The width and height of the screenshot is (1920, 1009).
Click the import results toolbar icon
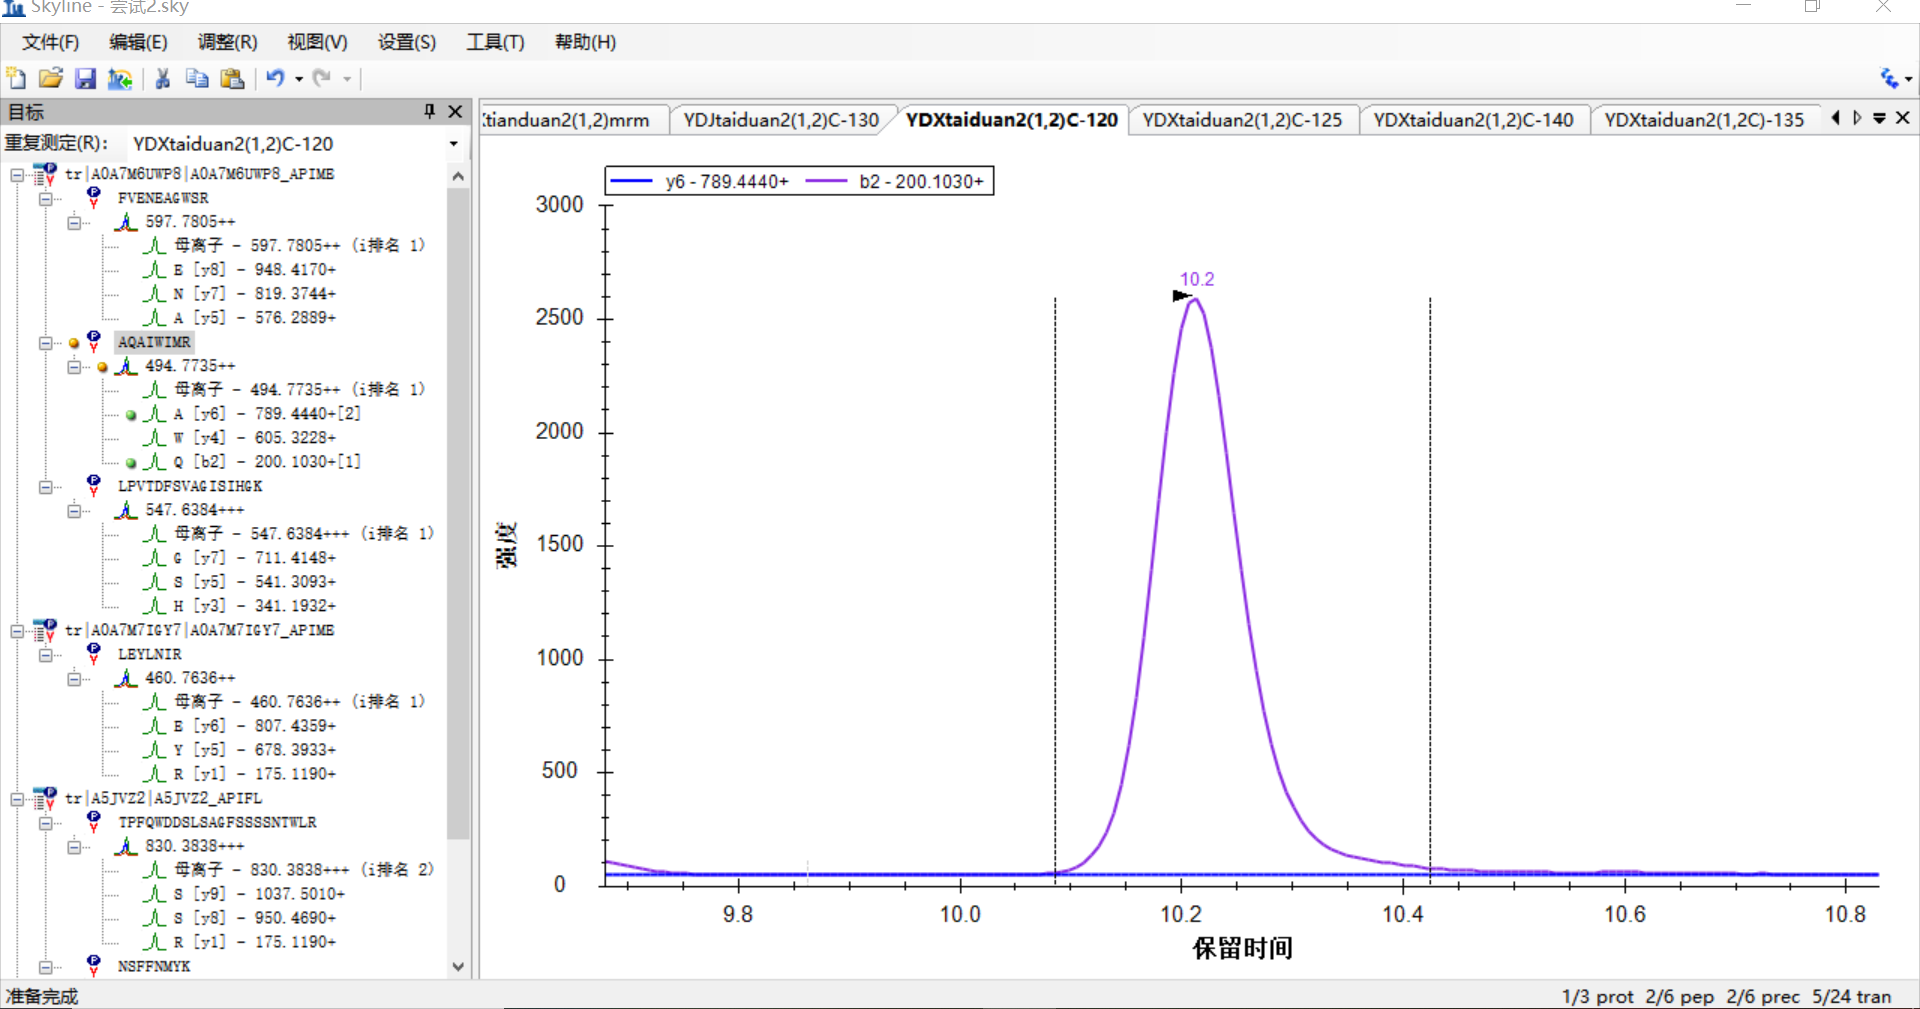click(120, 78)
